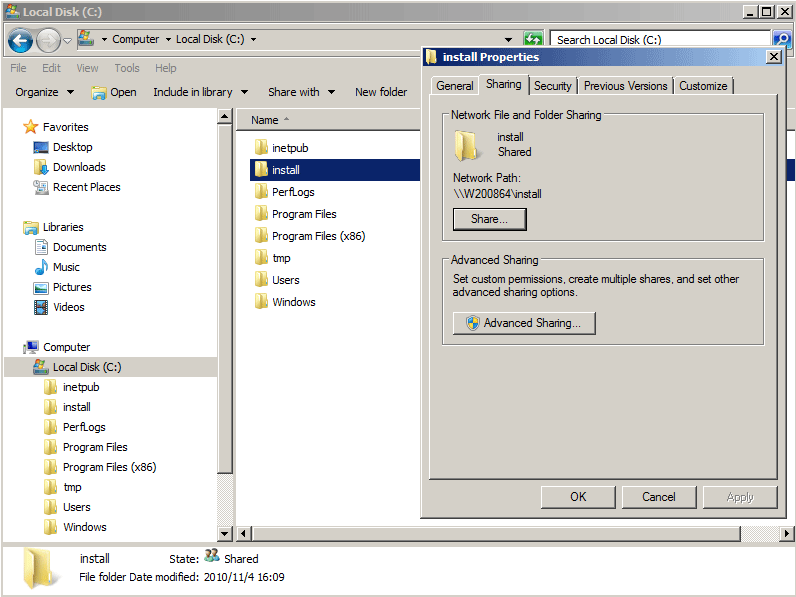The height and width of the screenshot is (597, 796).
Task: Select Local Disk (C:) in tree
Action: (77, 367)
